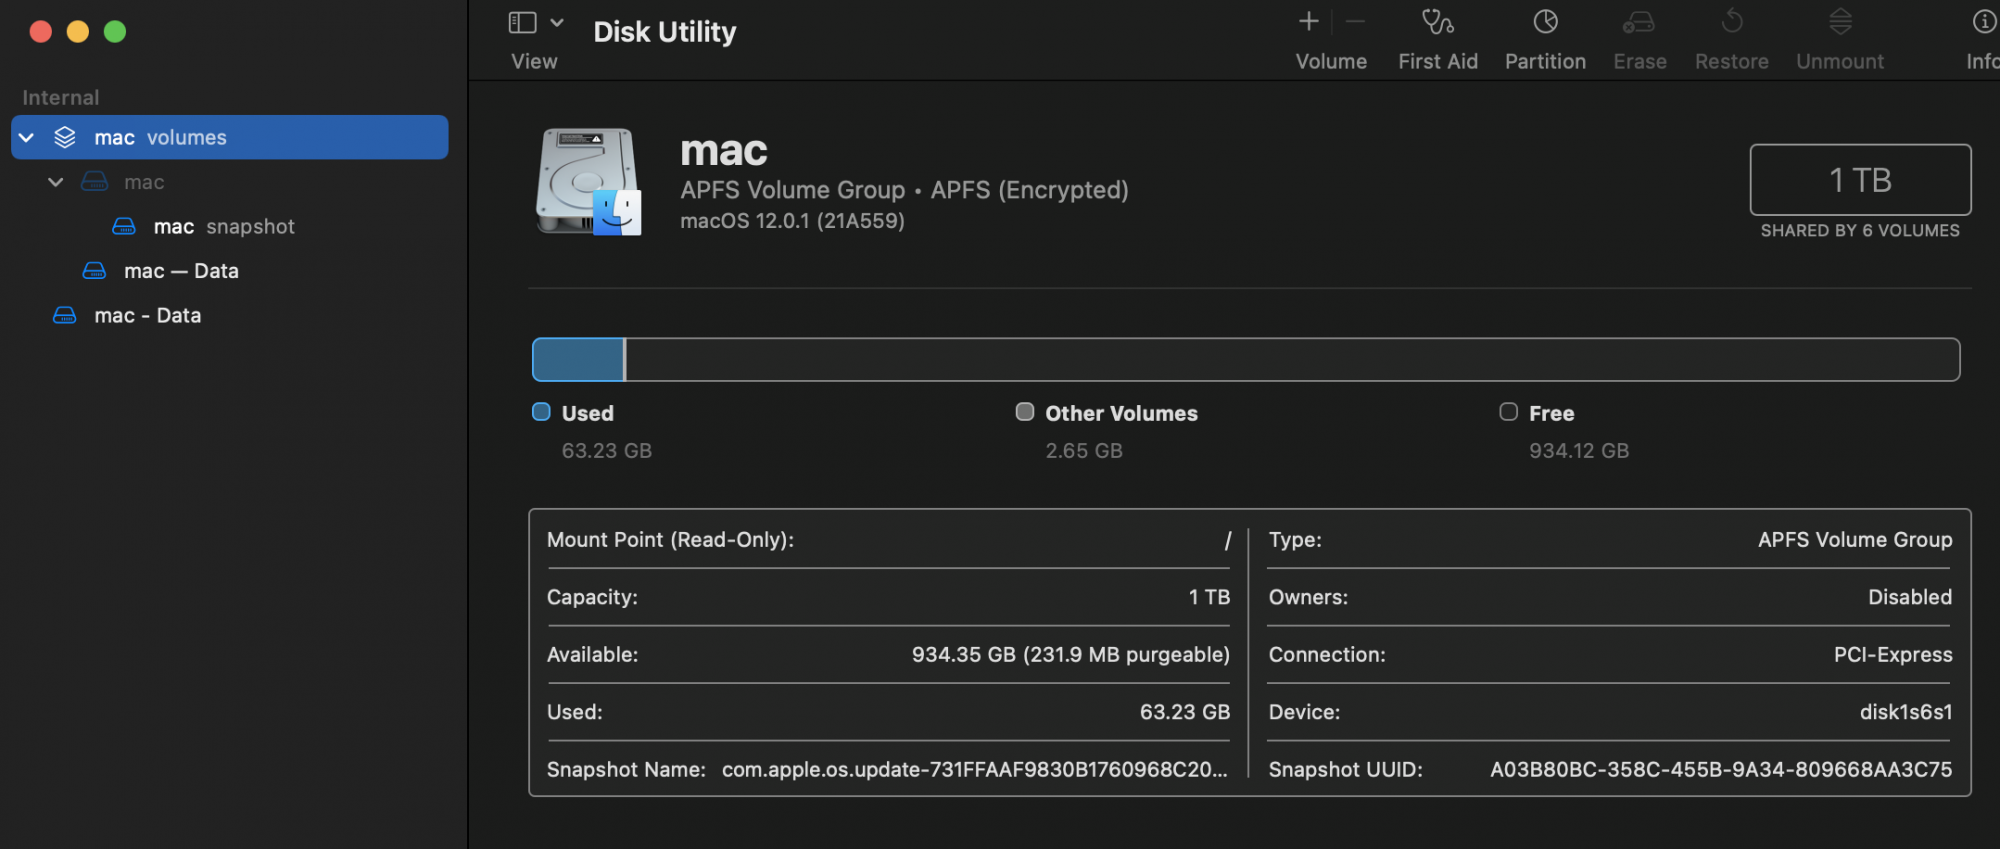The width and height of the screenshot is (2000, 849).
Task: Click the free portion of usage bar
Action: pyautogui.click(x=1293, y=360)
